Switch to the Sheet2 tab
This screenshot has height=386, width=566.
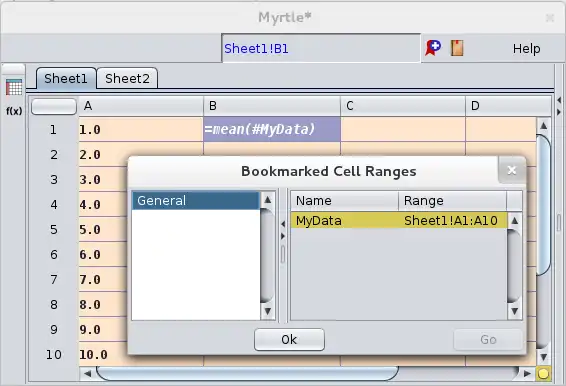tap(127, 78)
